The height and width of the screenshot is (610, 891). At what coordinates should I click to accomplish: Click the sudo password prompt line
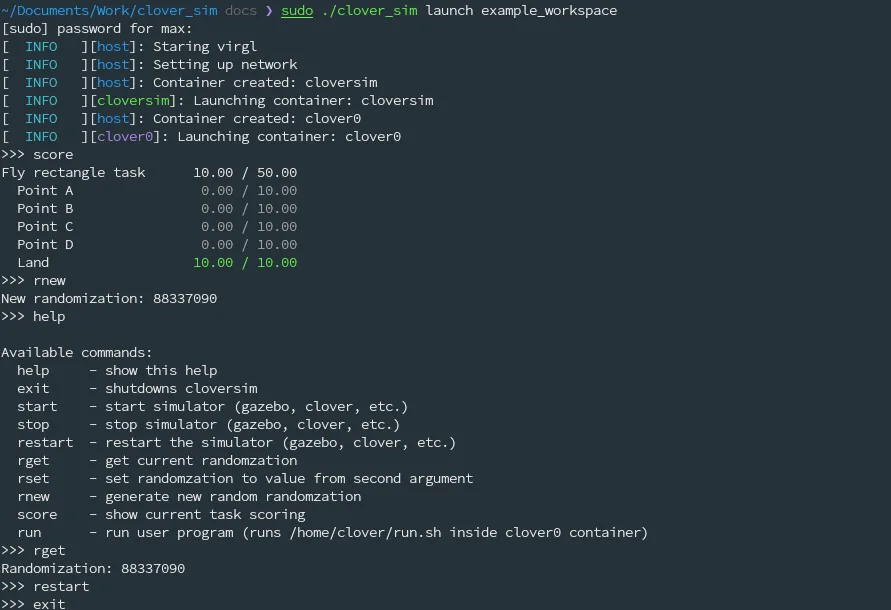coord(97,29)
